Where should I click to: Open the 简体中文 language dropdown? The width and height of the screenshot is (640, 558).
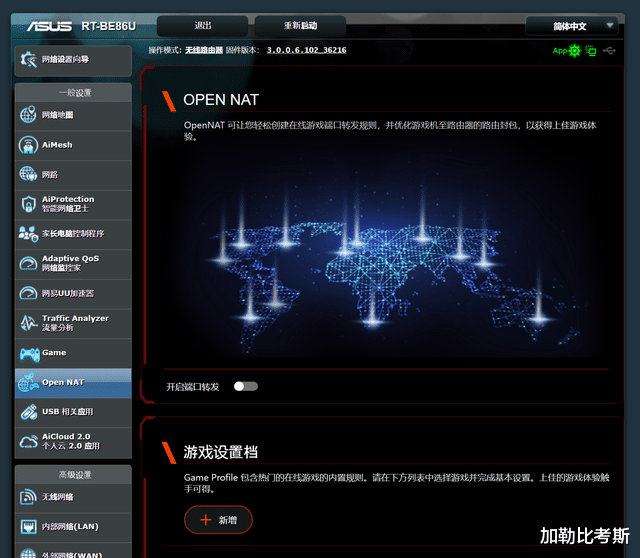coord(572,27)
